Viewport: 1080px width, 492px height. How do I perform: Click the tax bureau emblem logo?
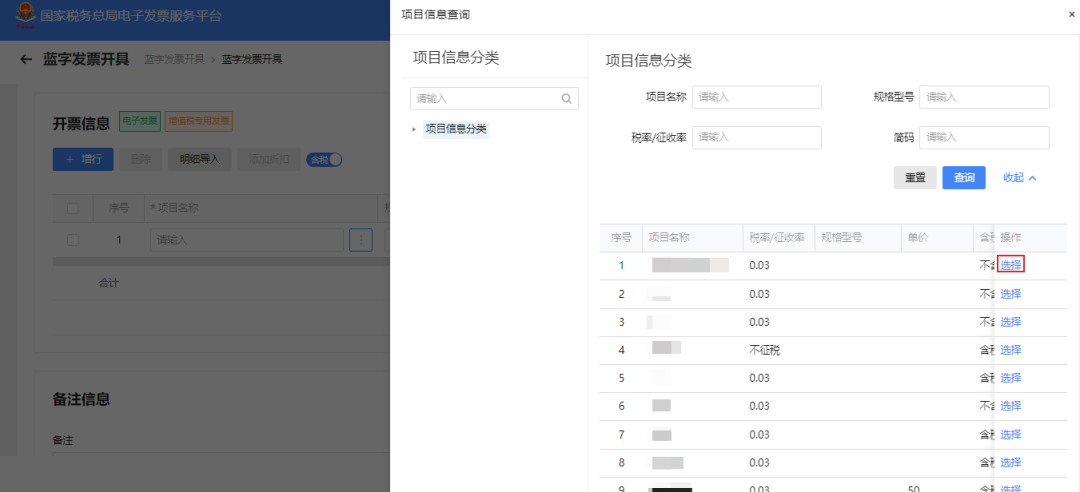click(25, 15)
